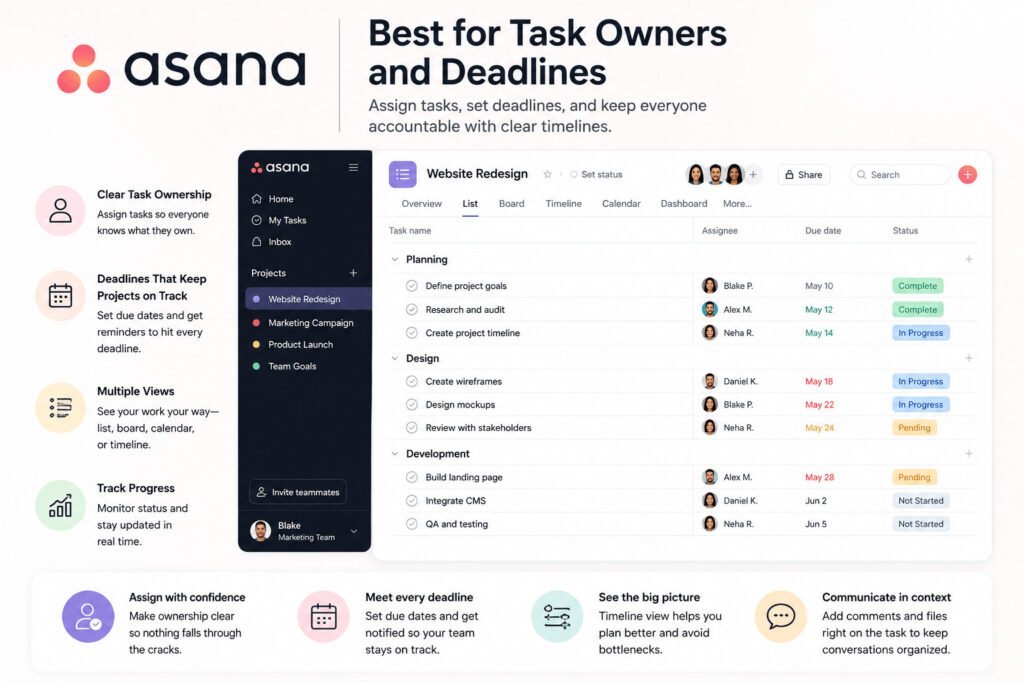The height and width of the screenshot is (683, 1024).
Task: Click the red plus create button
Action: [967, 174]
